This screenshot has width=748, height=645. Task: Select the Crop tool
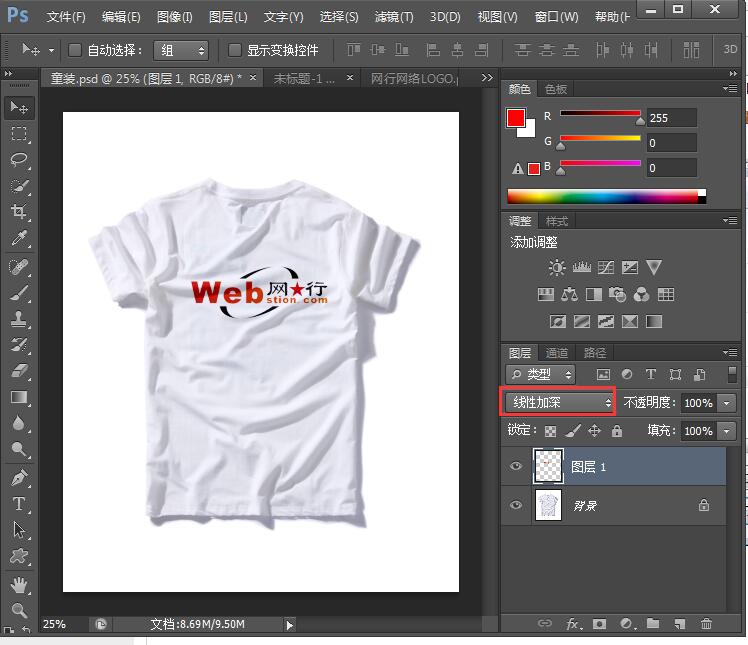coord(19,211)
